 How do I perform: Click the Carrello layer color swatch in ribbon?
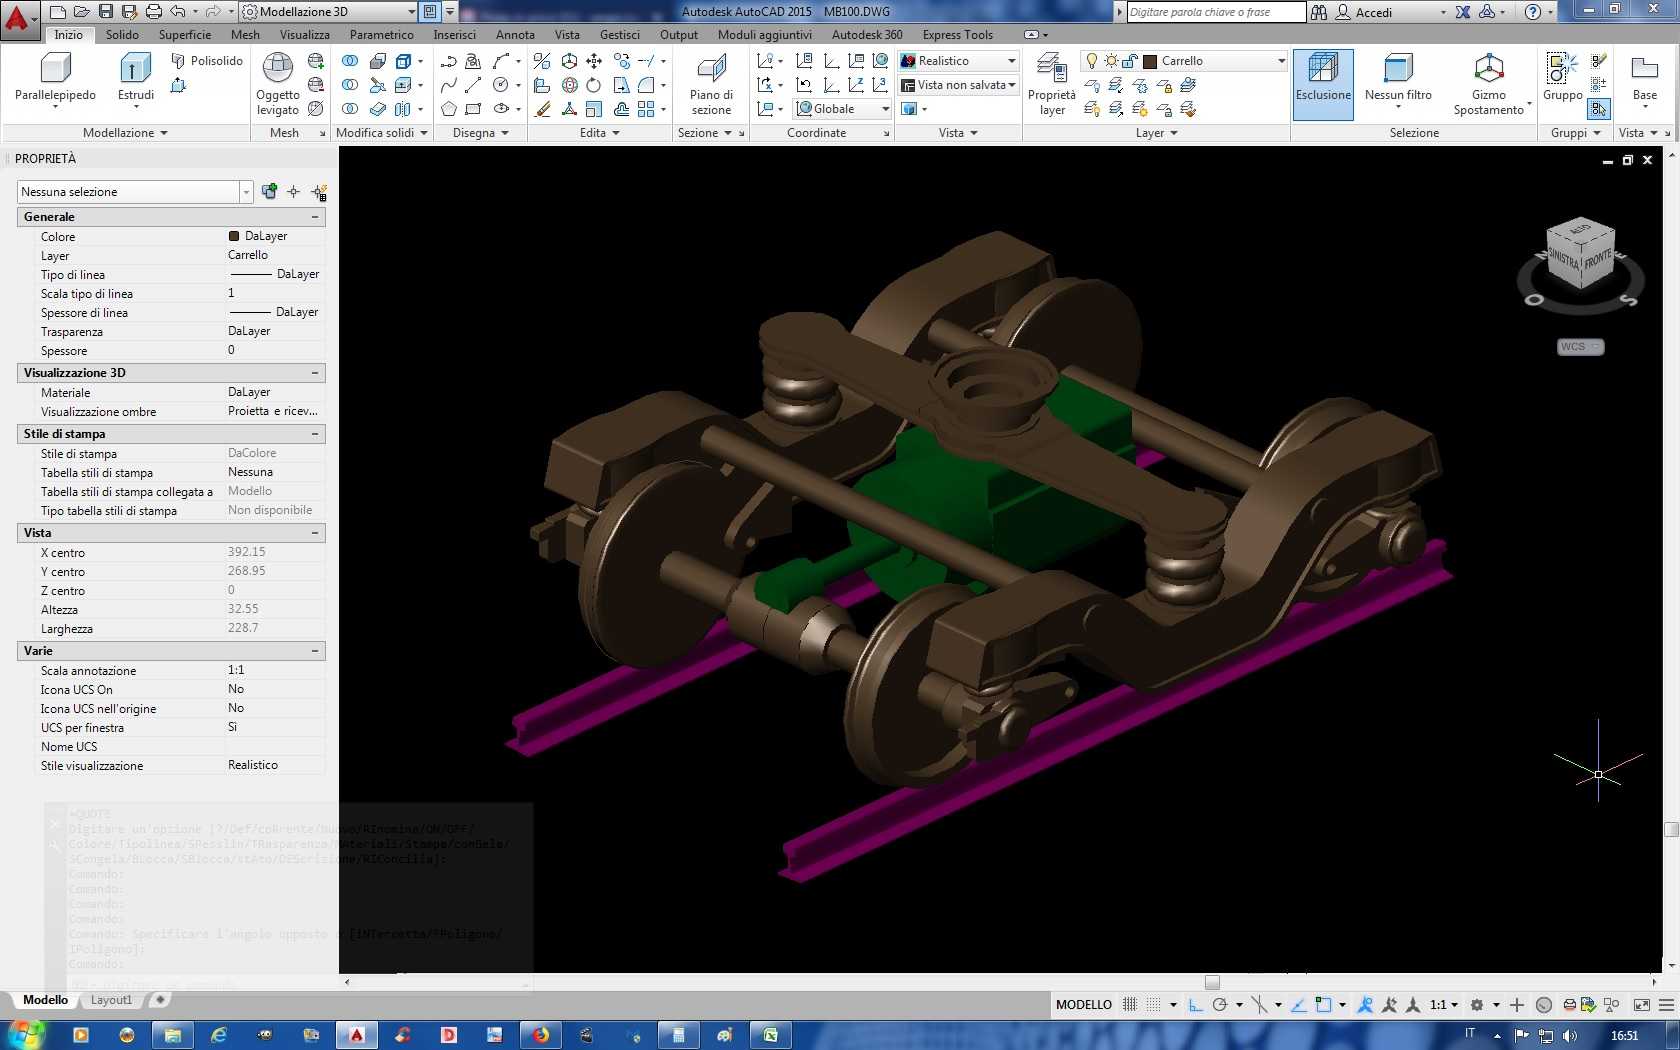[1150, 61]
